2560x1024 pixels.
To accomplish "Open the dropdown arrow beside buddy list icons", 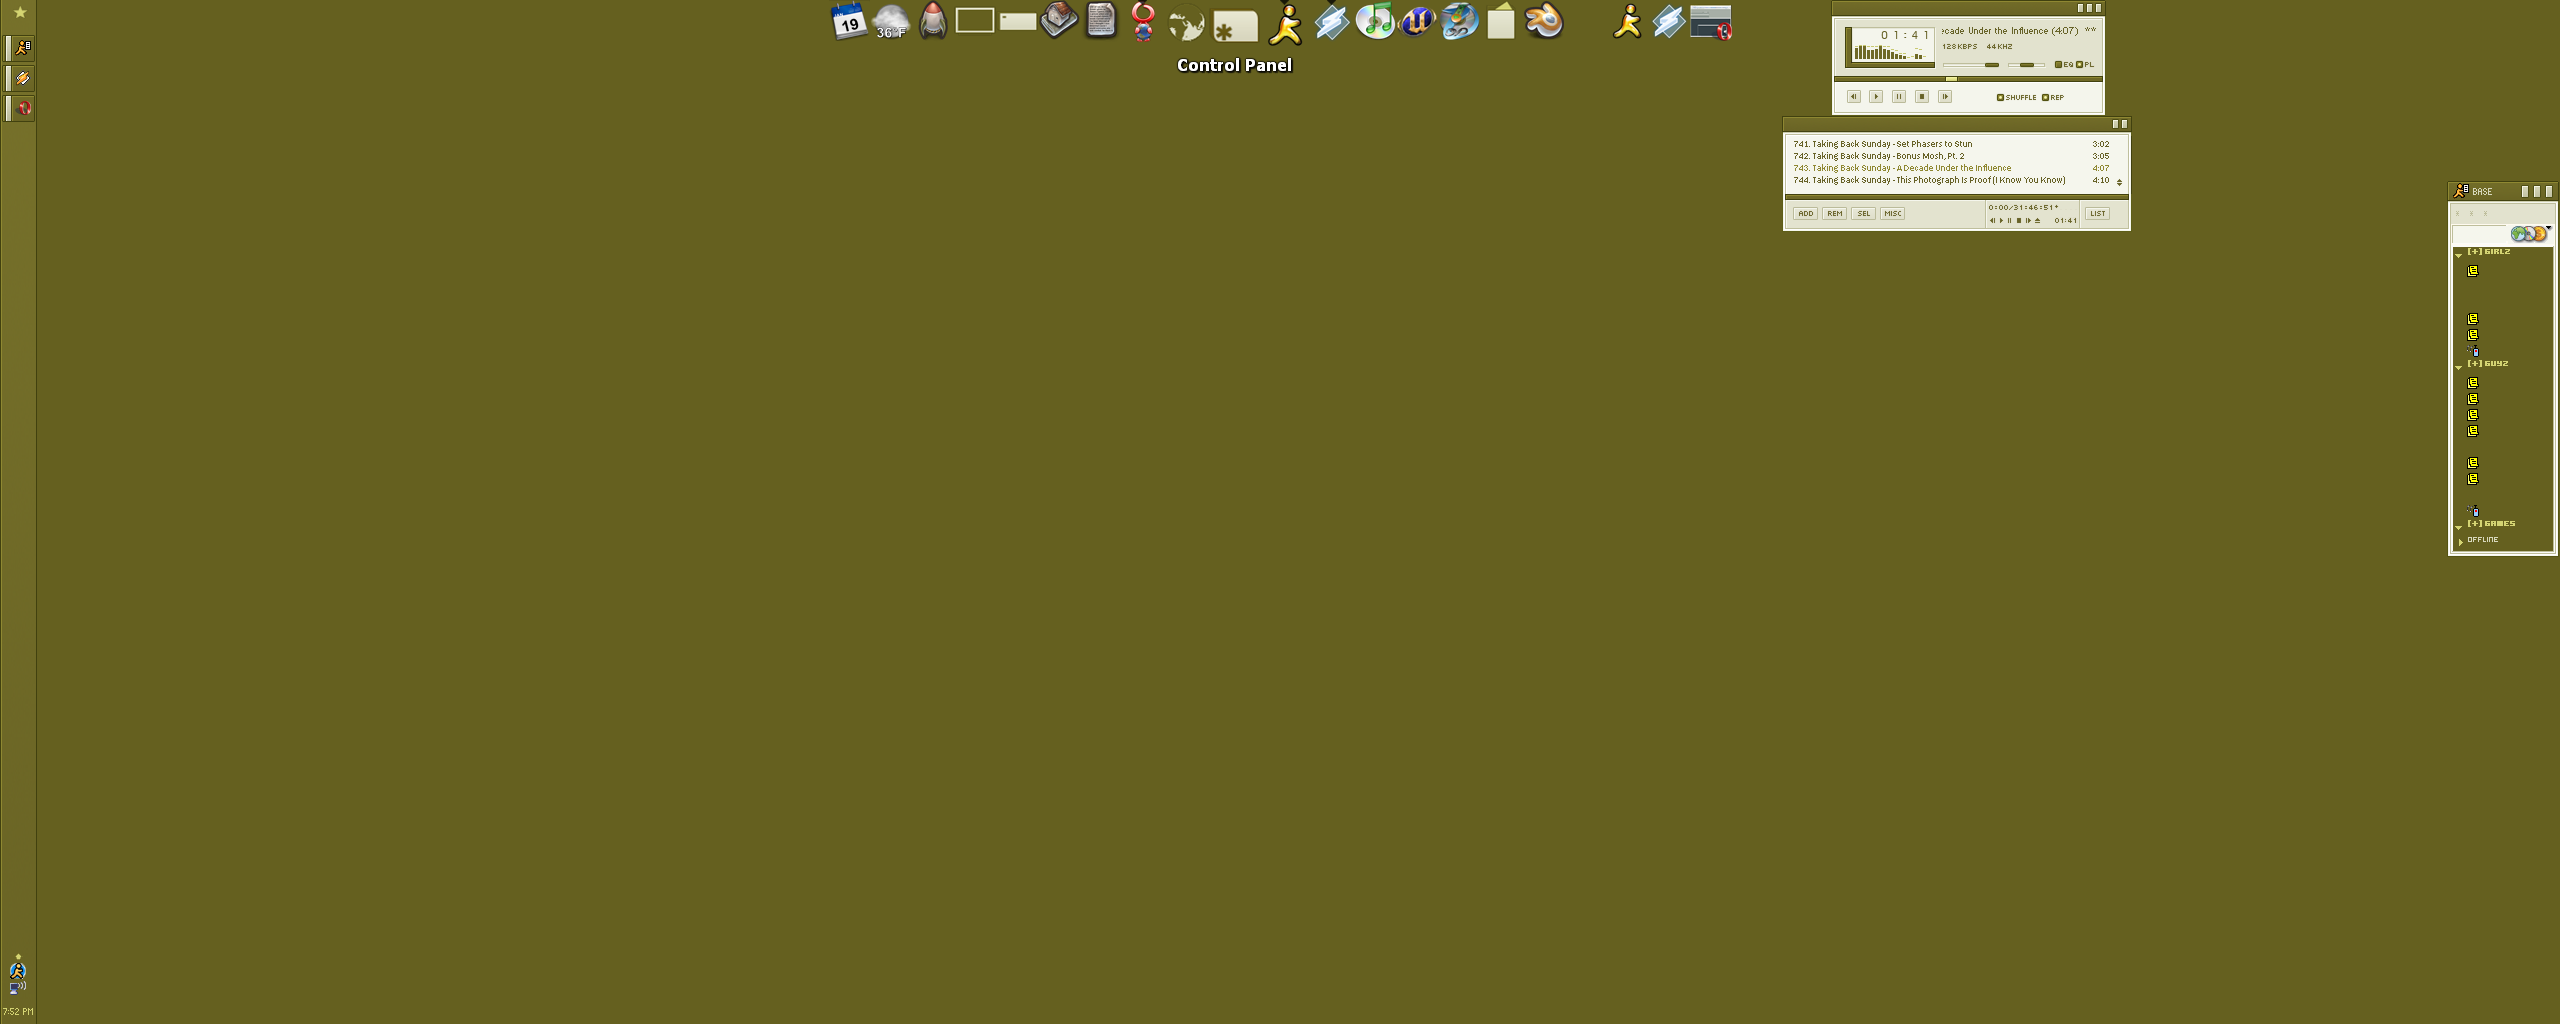I will (x=2548, y=229).
